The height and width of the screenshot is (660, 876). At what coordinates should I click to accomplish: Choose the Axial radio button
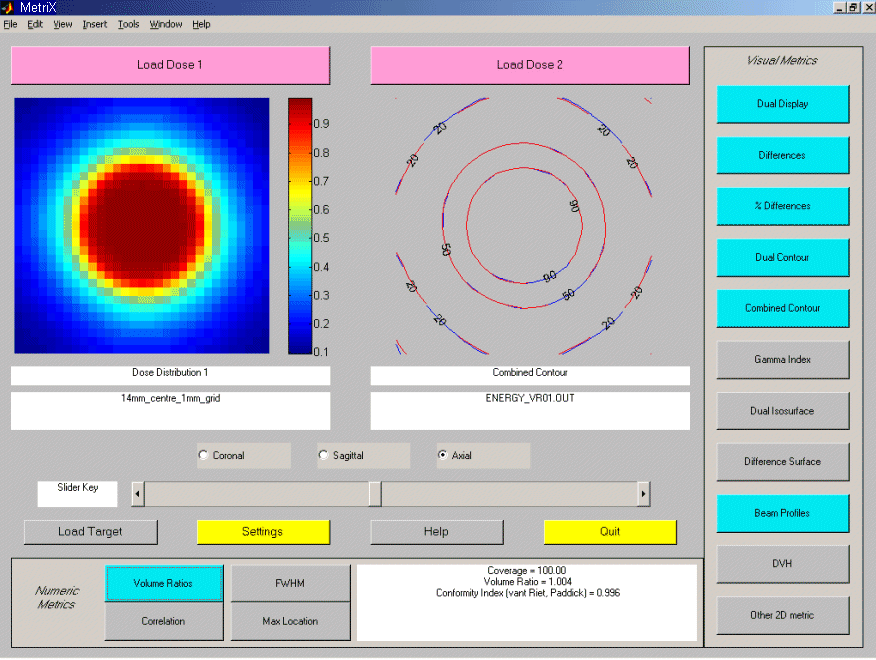(443, 456)
